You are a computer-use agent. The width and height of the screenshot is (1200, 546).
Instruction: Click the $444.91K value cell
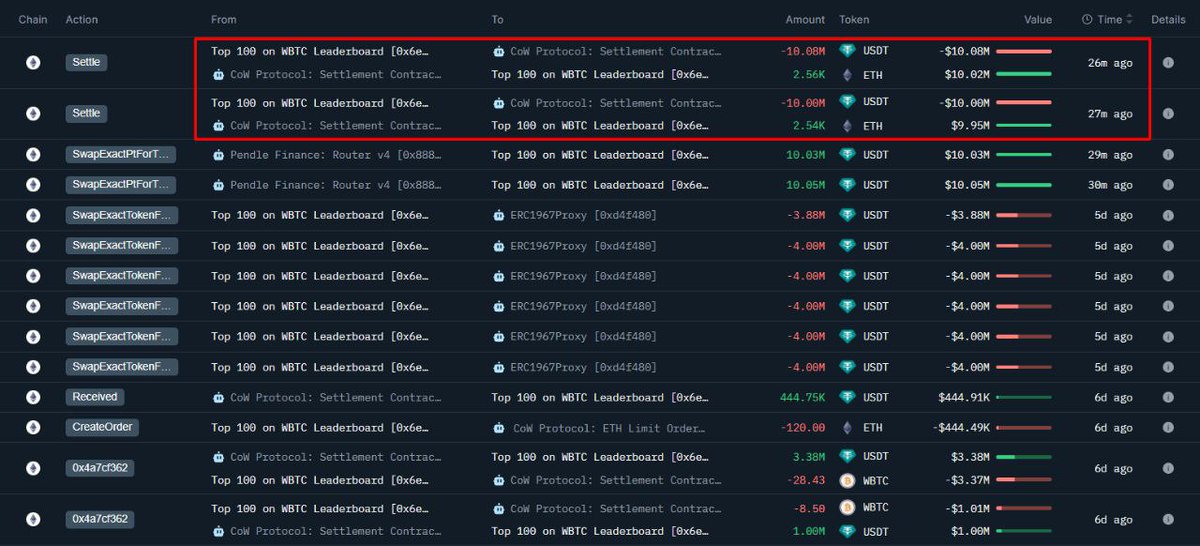click(964, 397)
